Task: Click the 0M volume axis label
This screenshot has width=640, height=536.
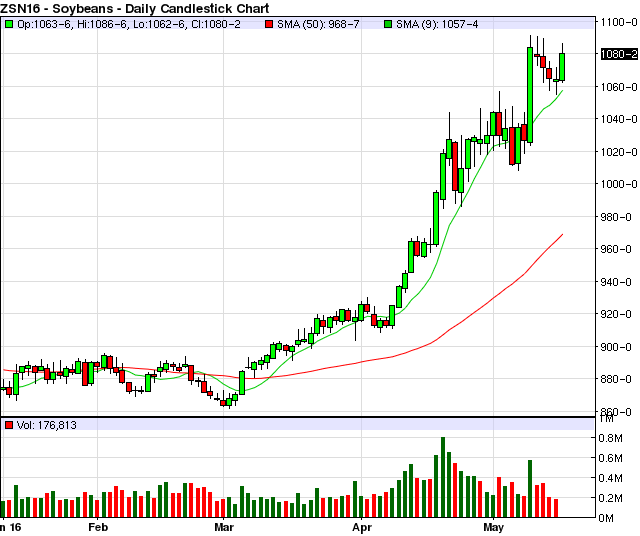Action: [607, 518]
